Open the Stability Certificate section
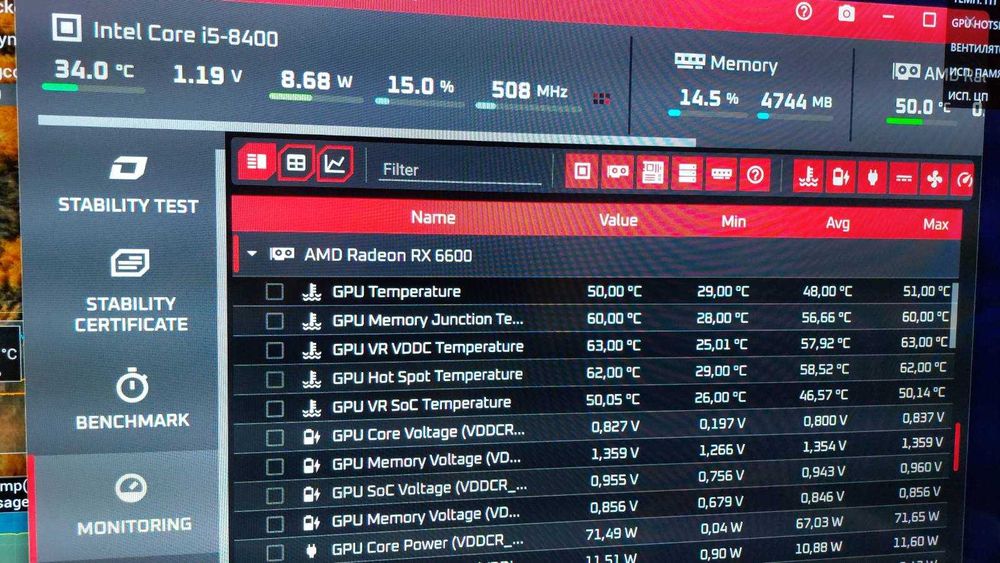Screen dimensions: 1000x563 [x=130, y=291]
